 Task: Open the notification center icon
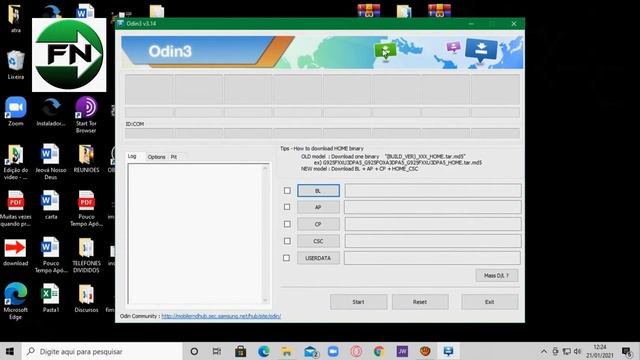coord(627,351)
